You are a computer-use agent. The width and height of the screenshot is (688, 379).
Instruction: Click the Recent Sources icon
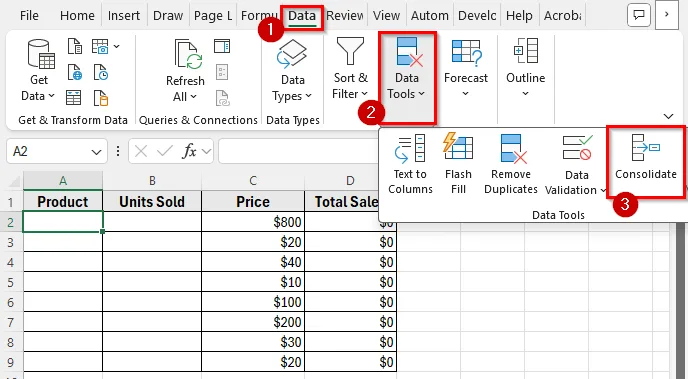[x=100, y=72]
